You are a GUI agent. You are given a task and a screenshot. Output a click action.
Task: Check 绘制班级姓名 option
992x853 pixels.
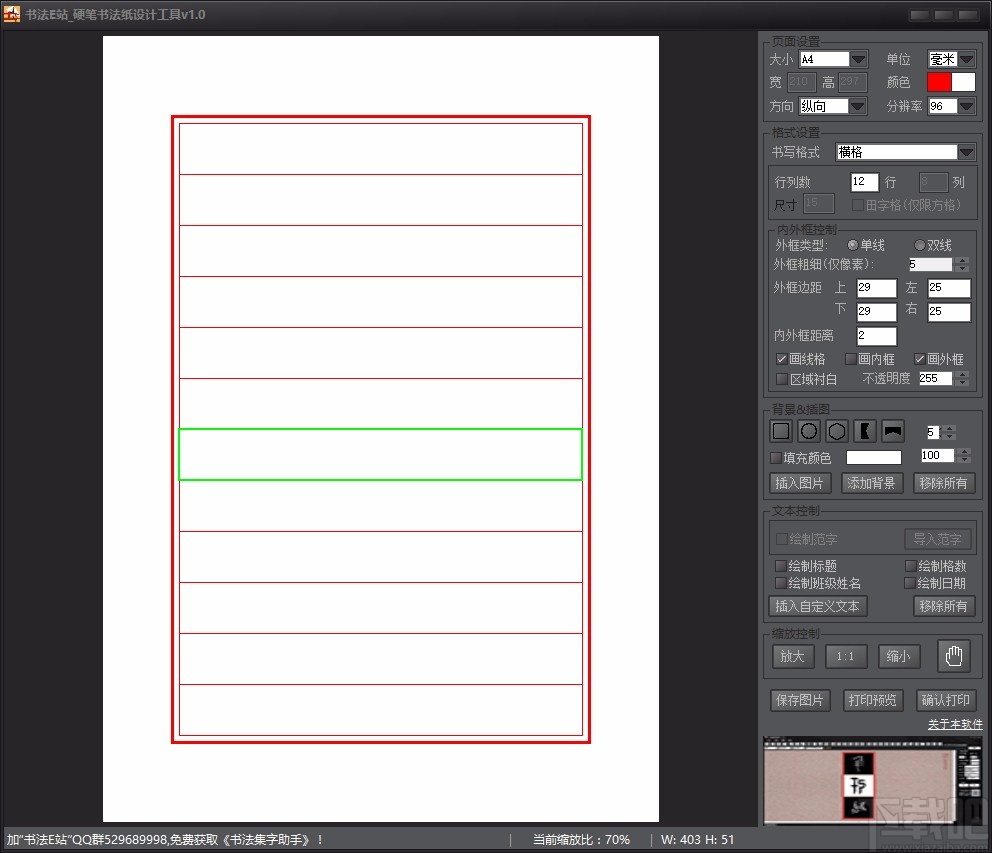pyautogui.click(x=781, y=583)
